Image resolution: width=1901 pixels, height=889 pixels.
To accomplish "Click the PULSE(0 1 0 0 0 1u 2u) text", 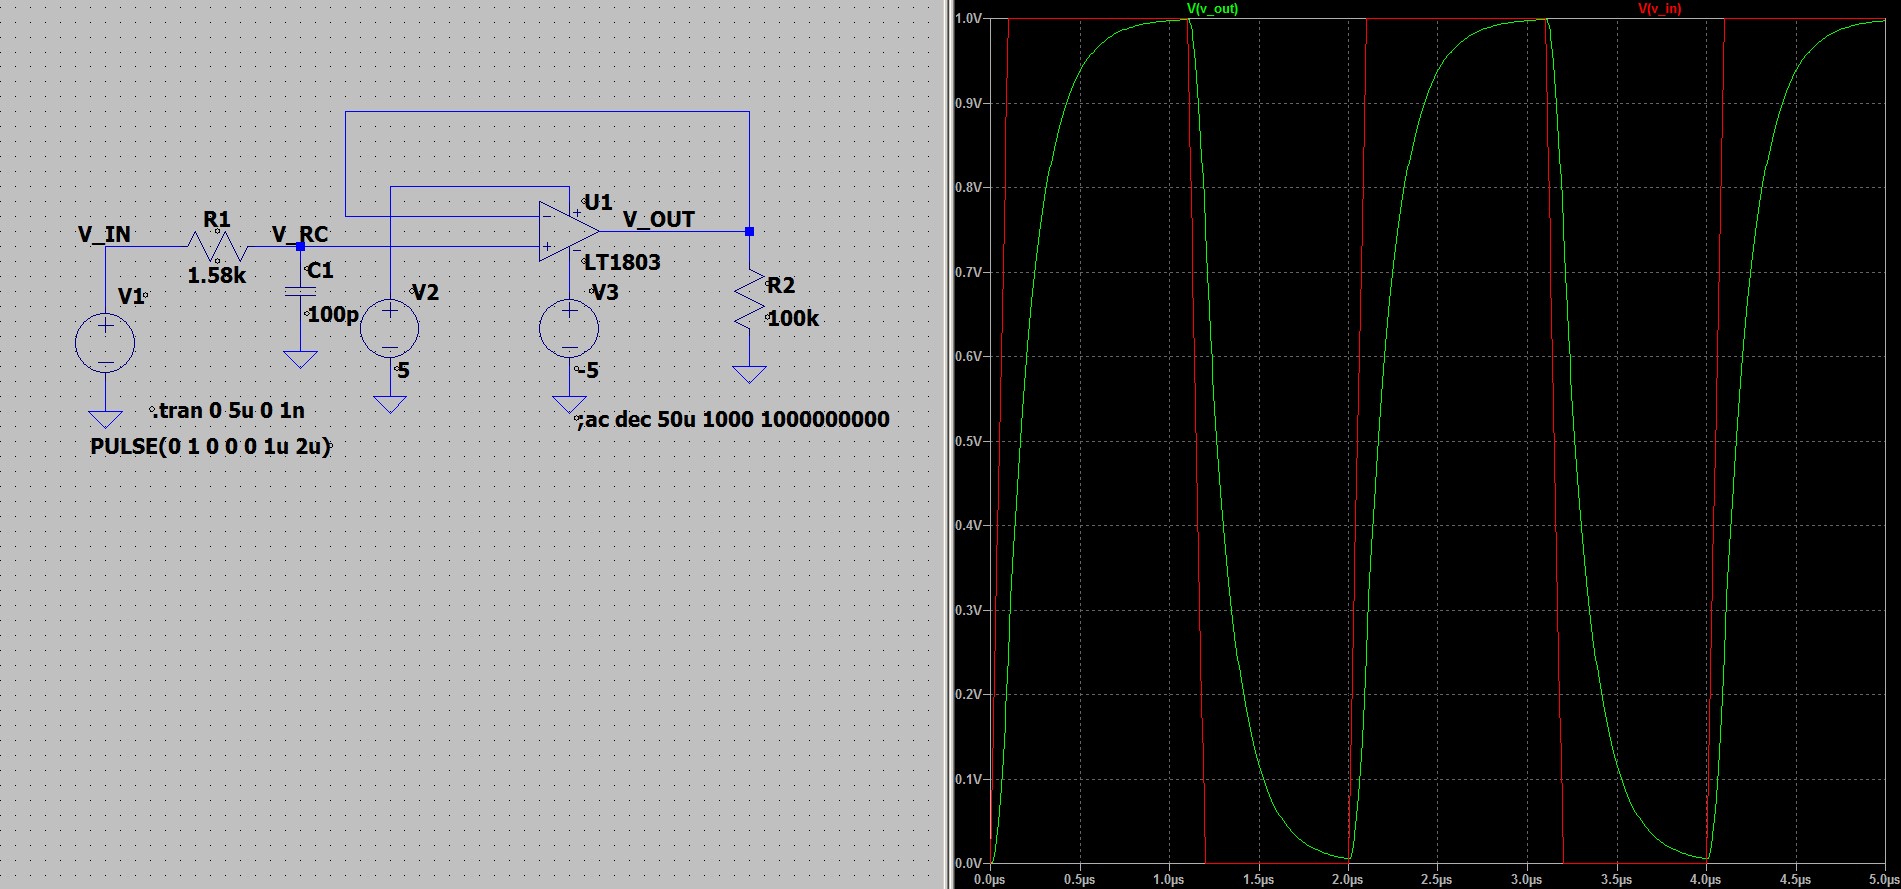I will point(210,446).
